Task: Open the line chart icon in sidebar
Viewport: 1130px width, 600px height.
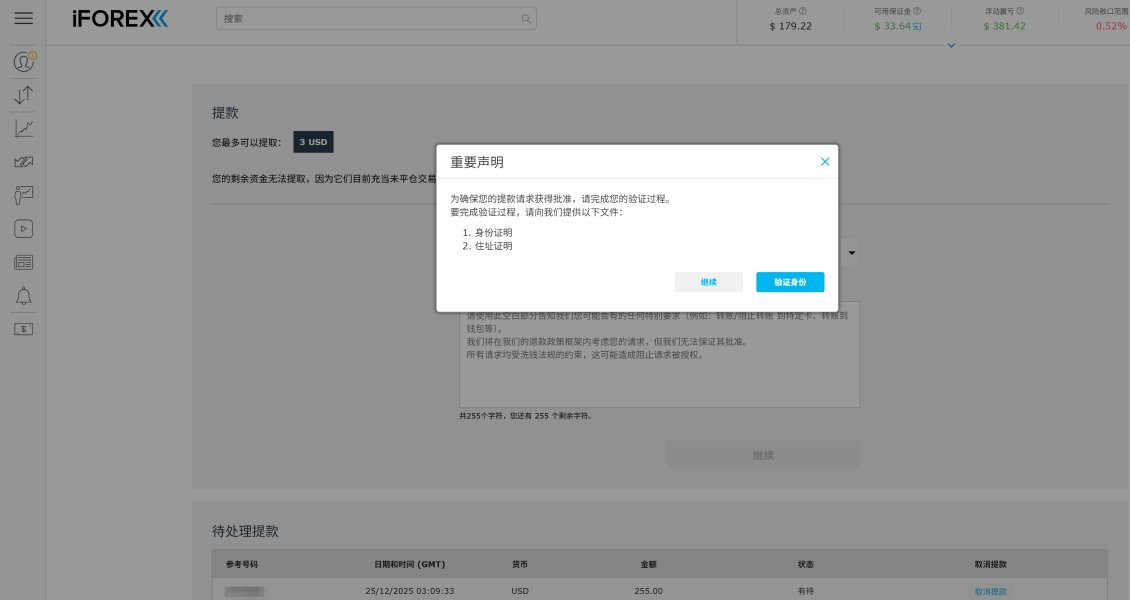Action: 23,128
